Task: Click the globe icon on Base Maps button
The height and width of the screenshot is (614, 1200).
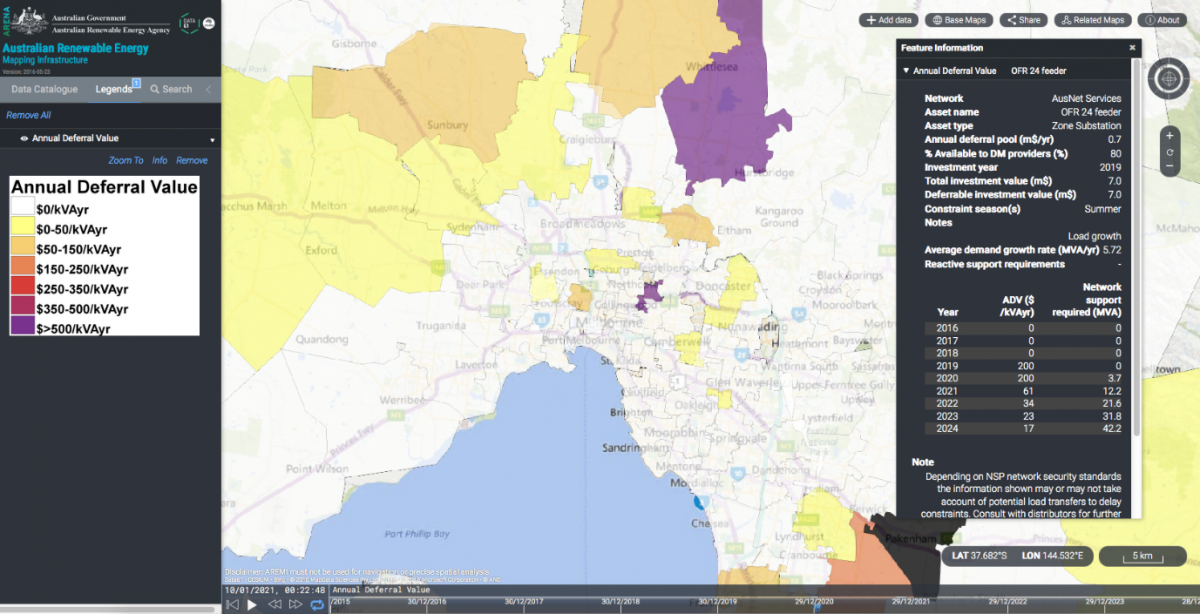Action: tap(937, 19)
